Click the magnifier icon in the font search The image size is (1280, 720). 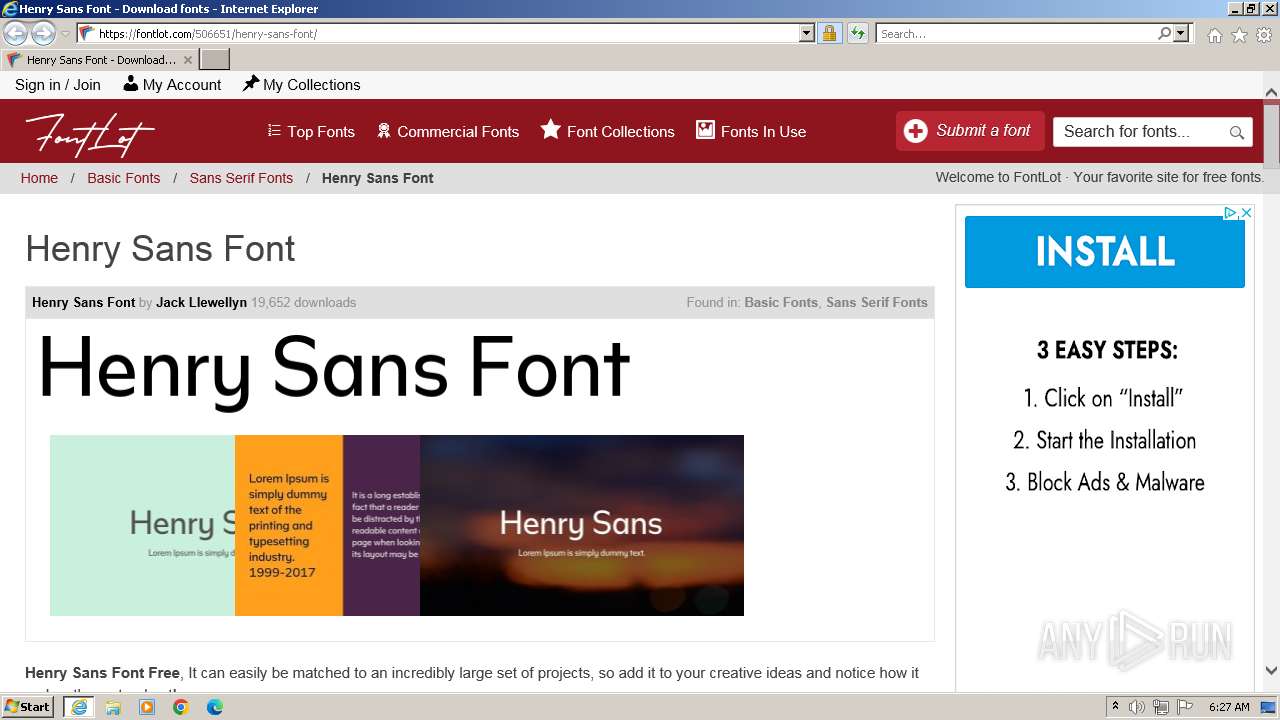(x=1237, y=132)
